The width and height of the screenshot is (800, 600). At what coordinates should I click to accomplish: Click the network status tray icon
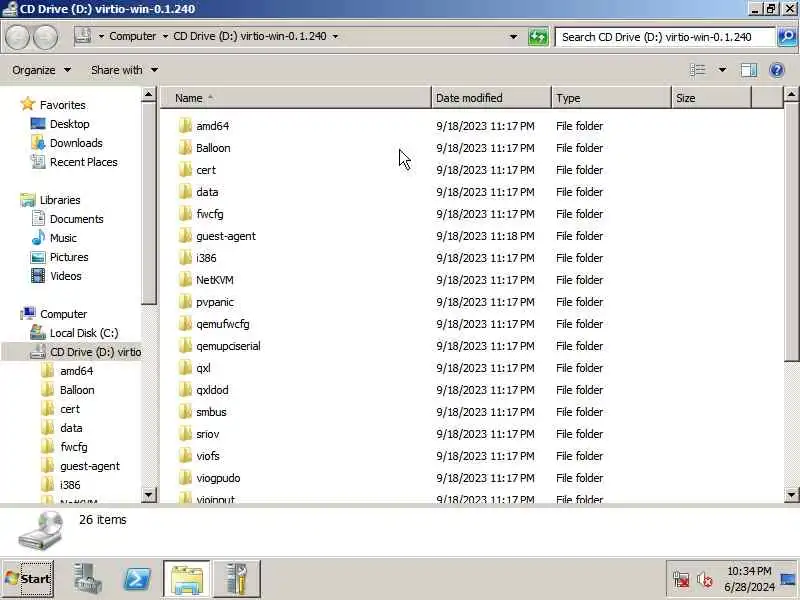tap(681, 580)
